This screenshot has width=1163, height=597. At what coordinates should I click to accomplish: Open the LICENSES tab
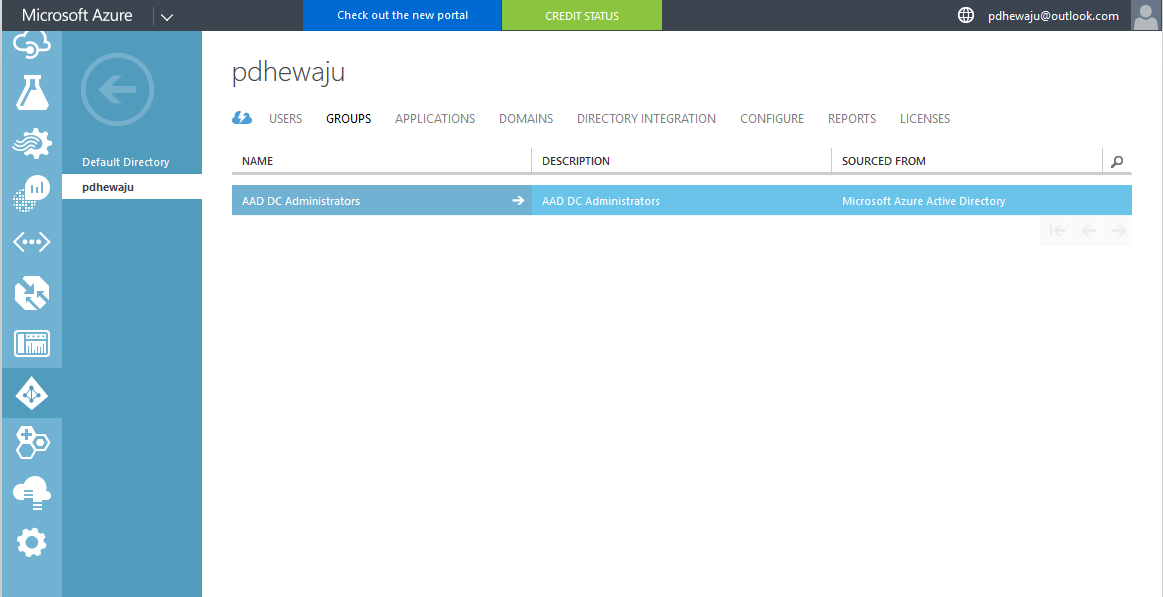[925, 119]
